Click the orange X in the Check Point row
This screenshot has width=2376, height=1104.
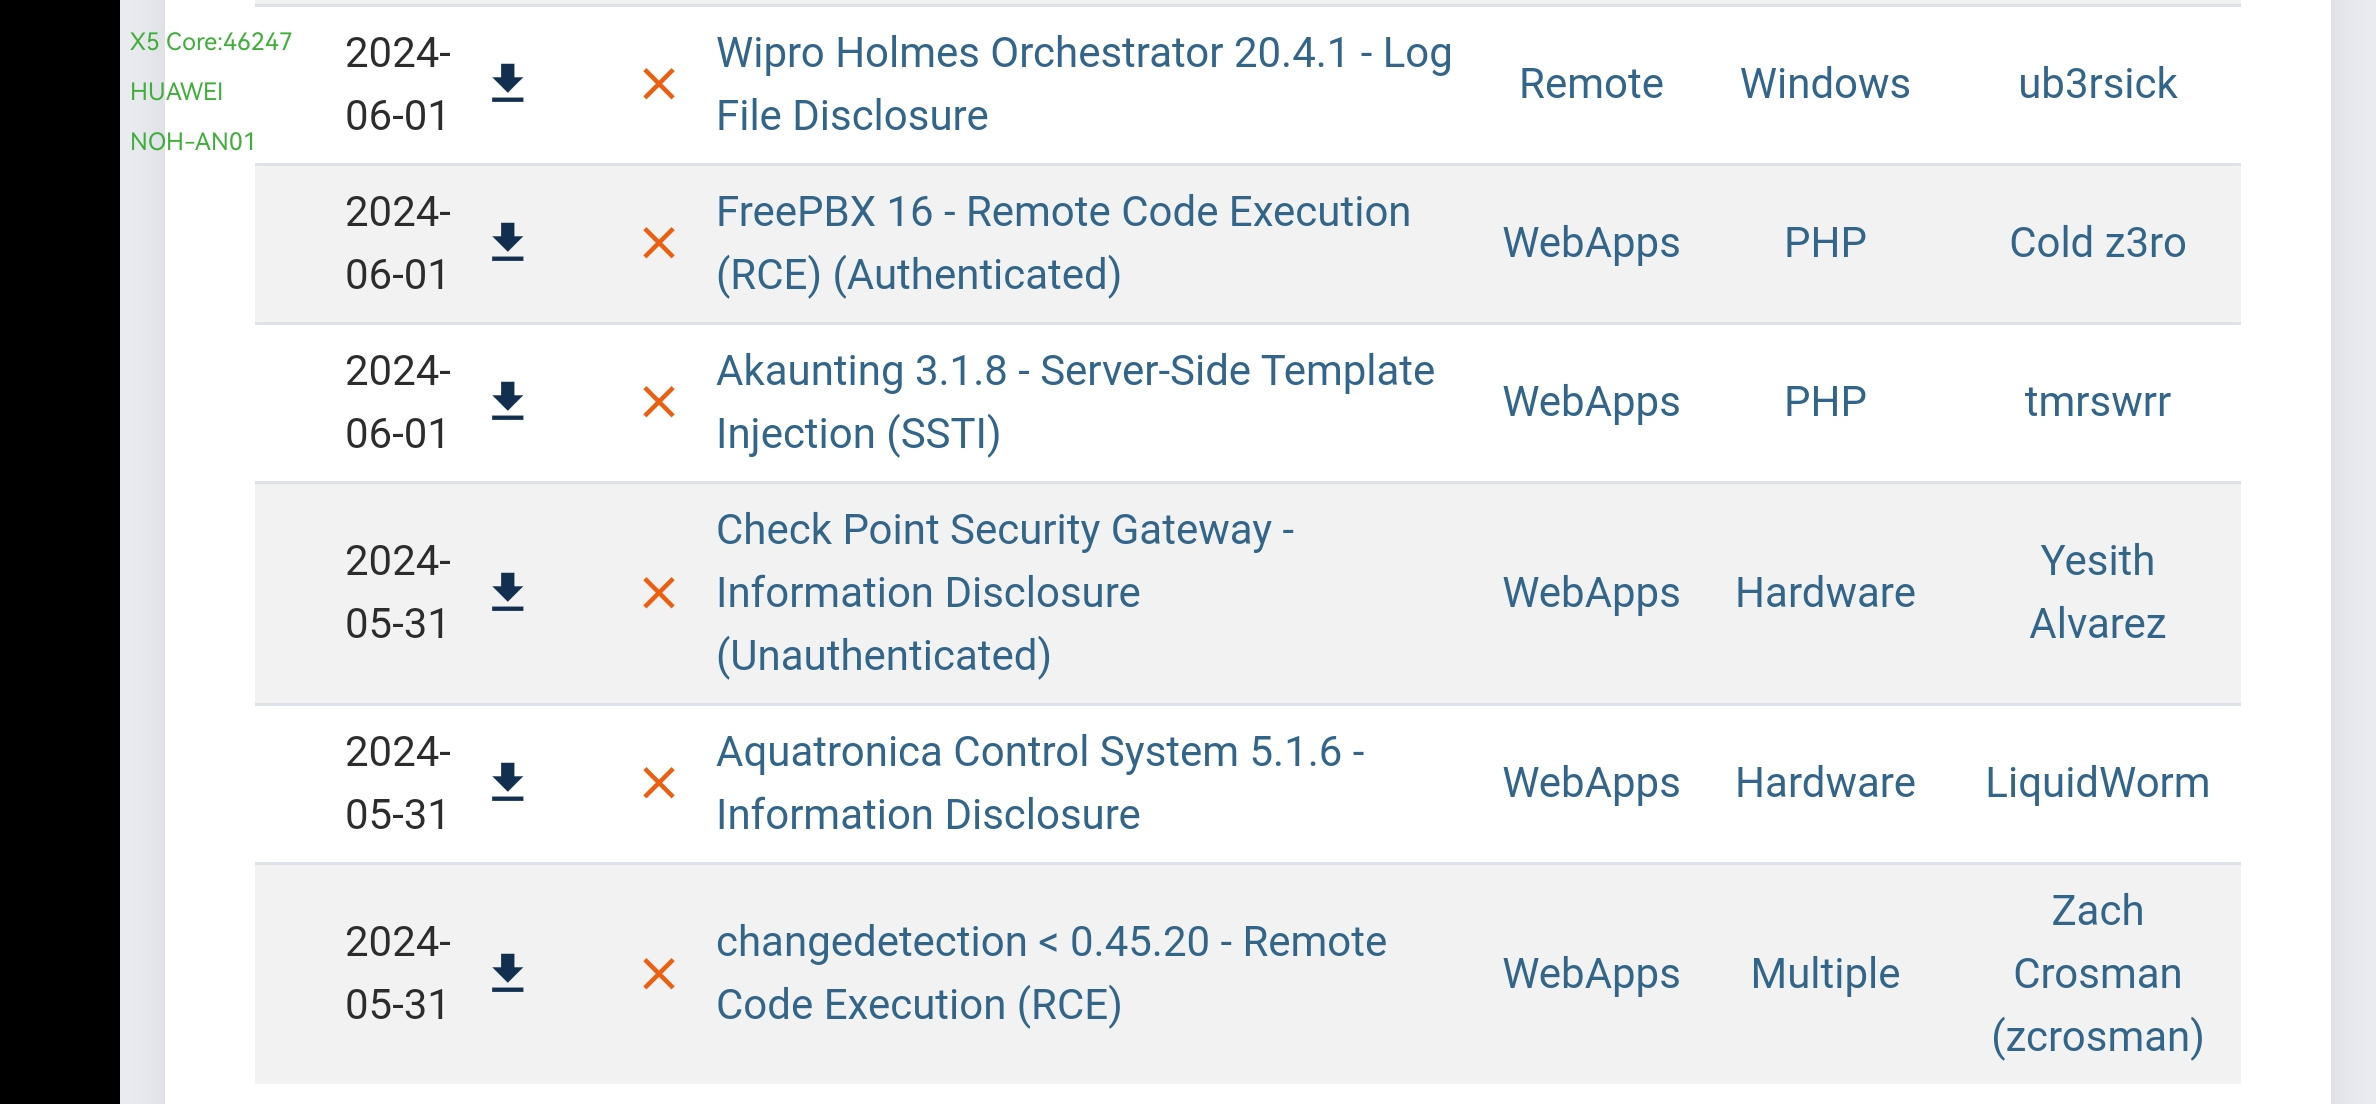(x=659, y=593)
